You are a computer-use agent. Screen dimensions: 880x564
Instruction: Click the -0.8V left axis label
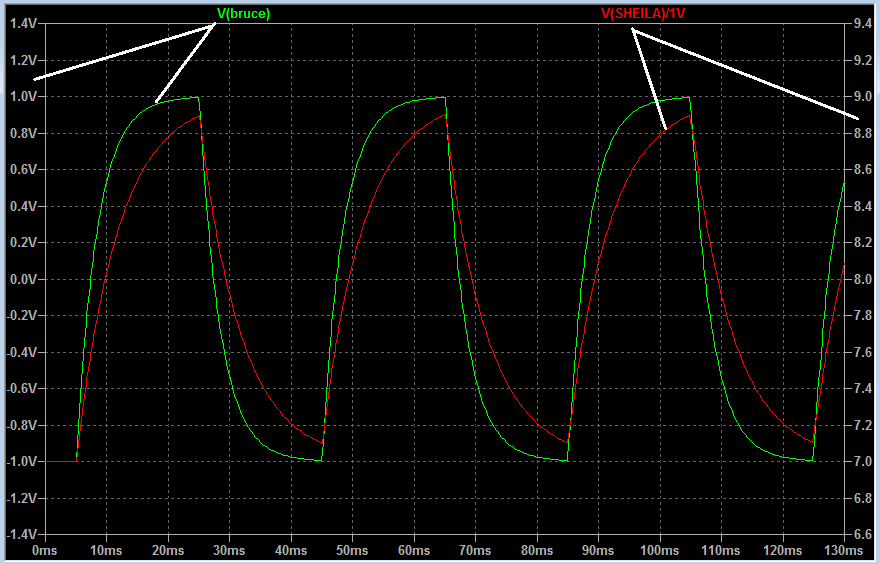(x=22, y=425)
